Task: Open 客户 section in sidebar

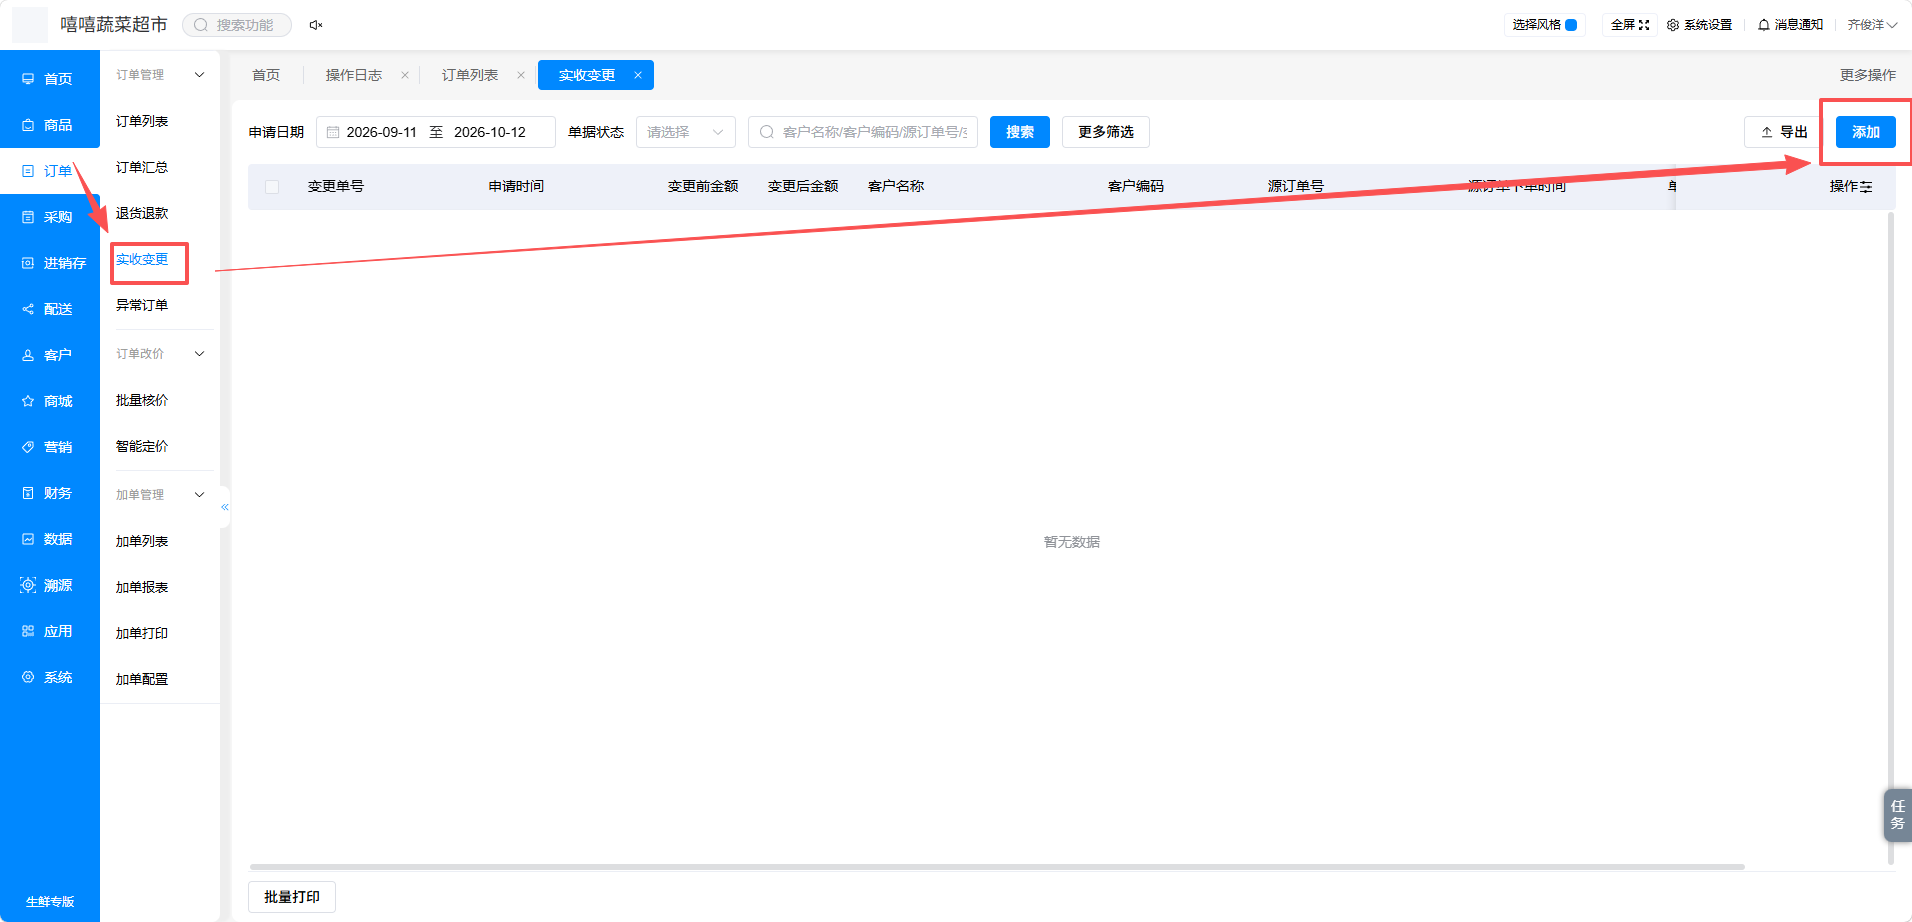Action: click(49, 355)
